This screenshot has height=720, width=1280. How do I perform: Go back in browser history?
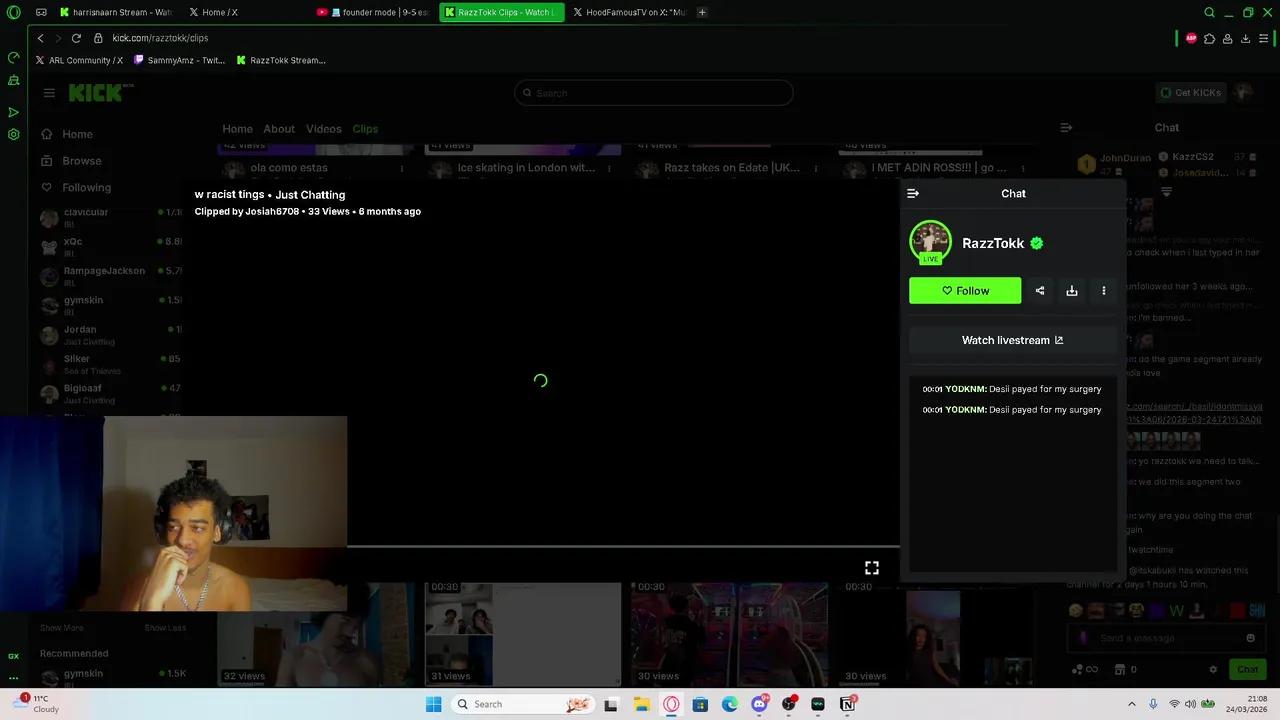(40, 38)
